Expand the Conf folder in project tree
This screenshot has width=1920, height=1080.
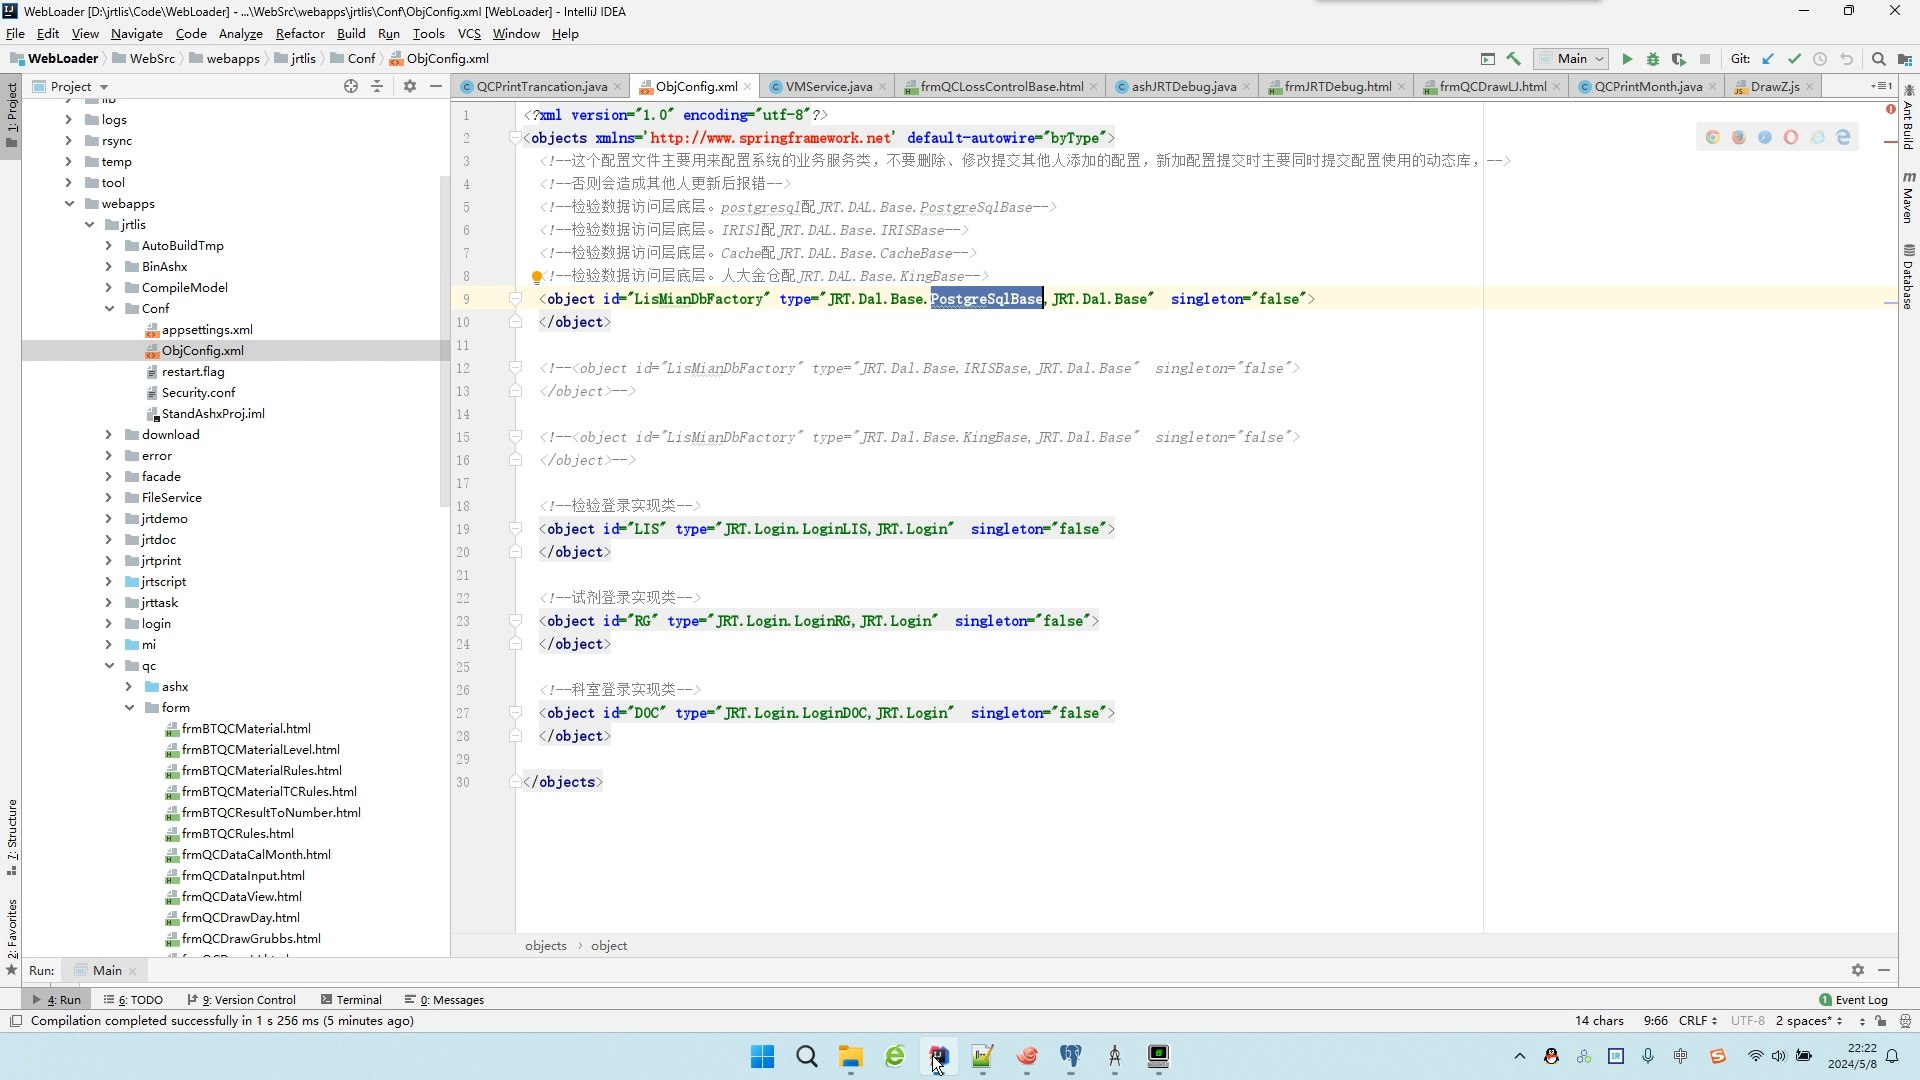click(x=109, y=309)
